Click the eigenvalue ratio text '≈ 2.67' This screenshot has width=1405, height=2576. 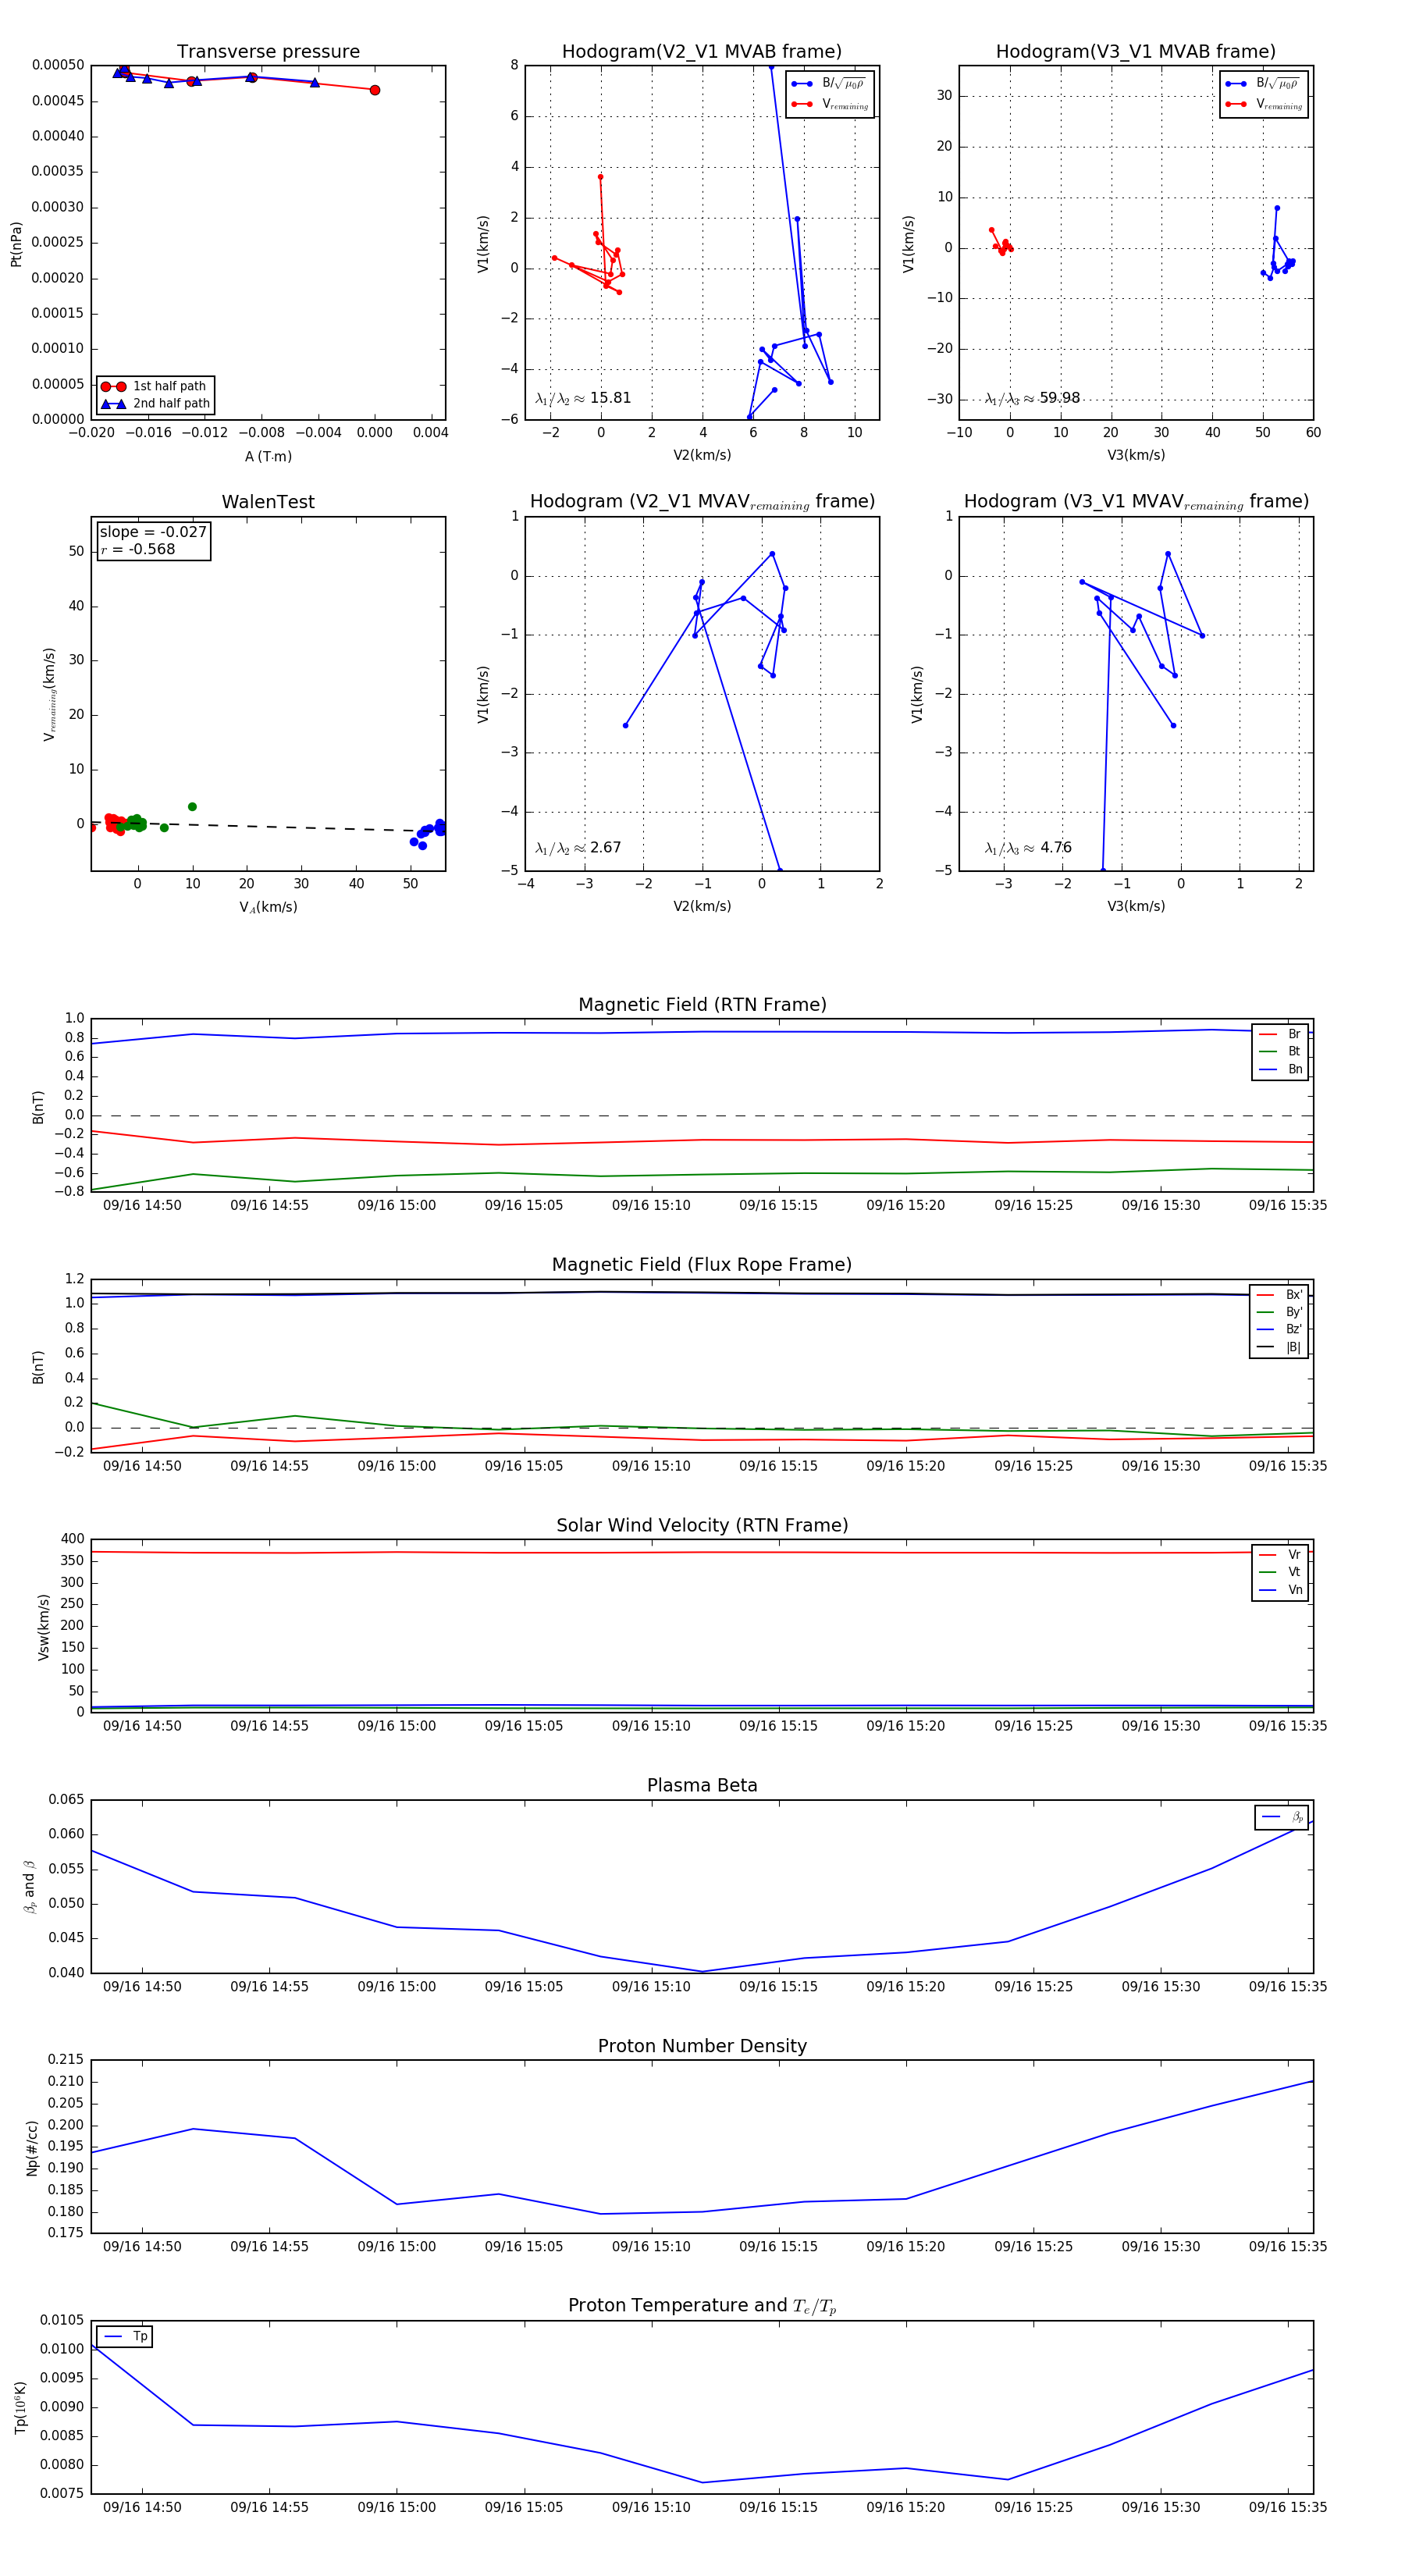(578, 848)
